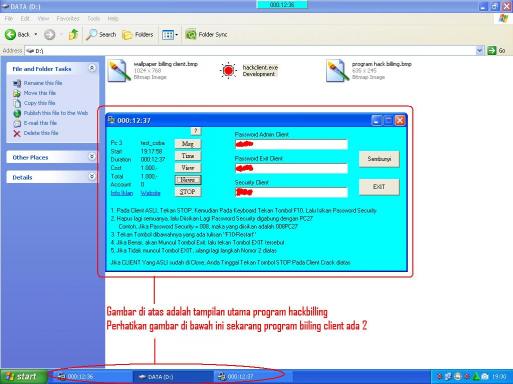513x384 pixels.
Task: Click the Password Admin Client field
Action: point(292,144)
